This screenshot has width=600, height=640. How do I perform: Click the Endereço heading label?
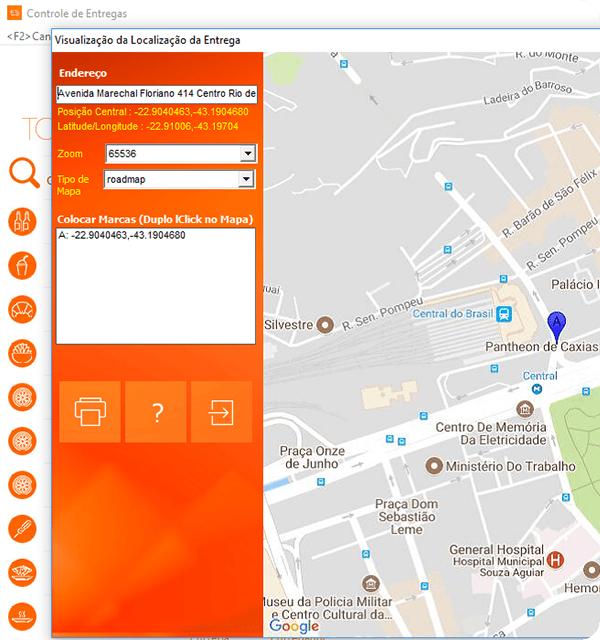(83, 73)
